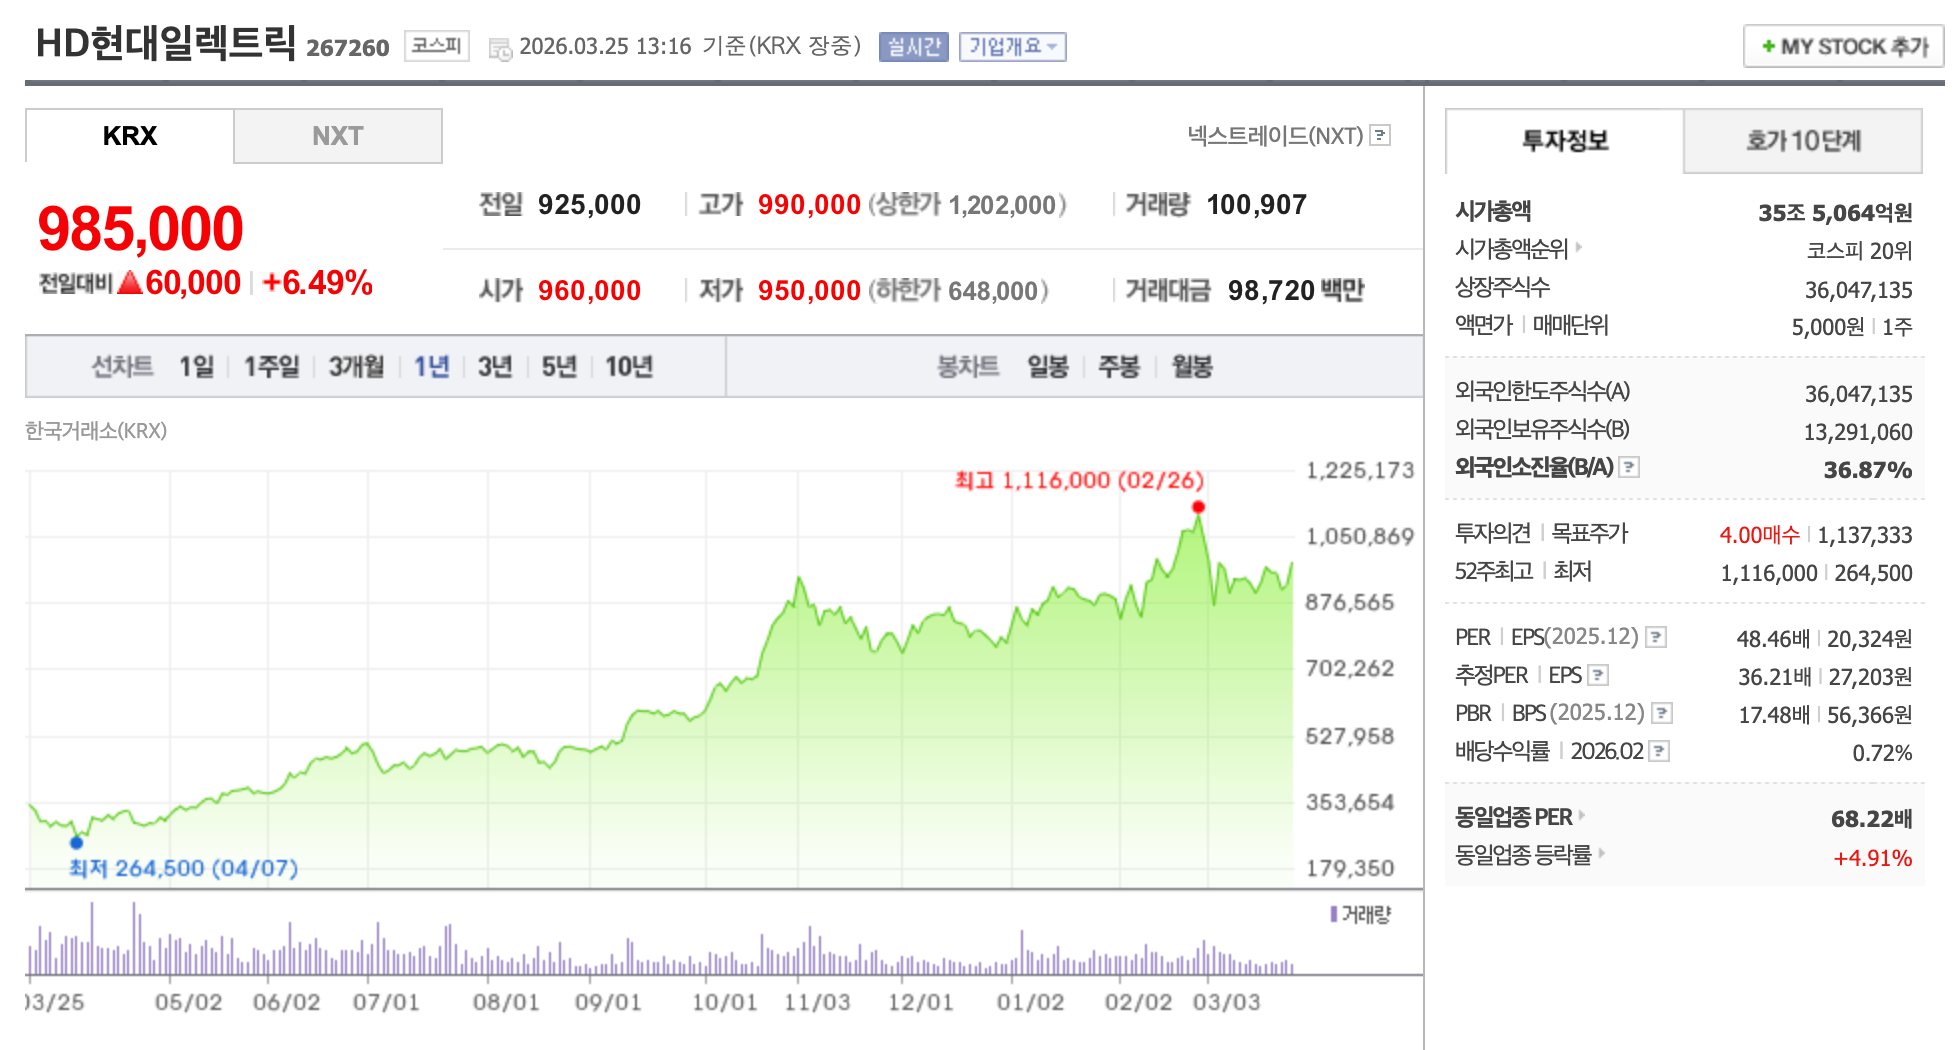1952x1050 pixels.
Task: Click the +4.91% sector change value
Action: [x=1872, y=858]
